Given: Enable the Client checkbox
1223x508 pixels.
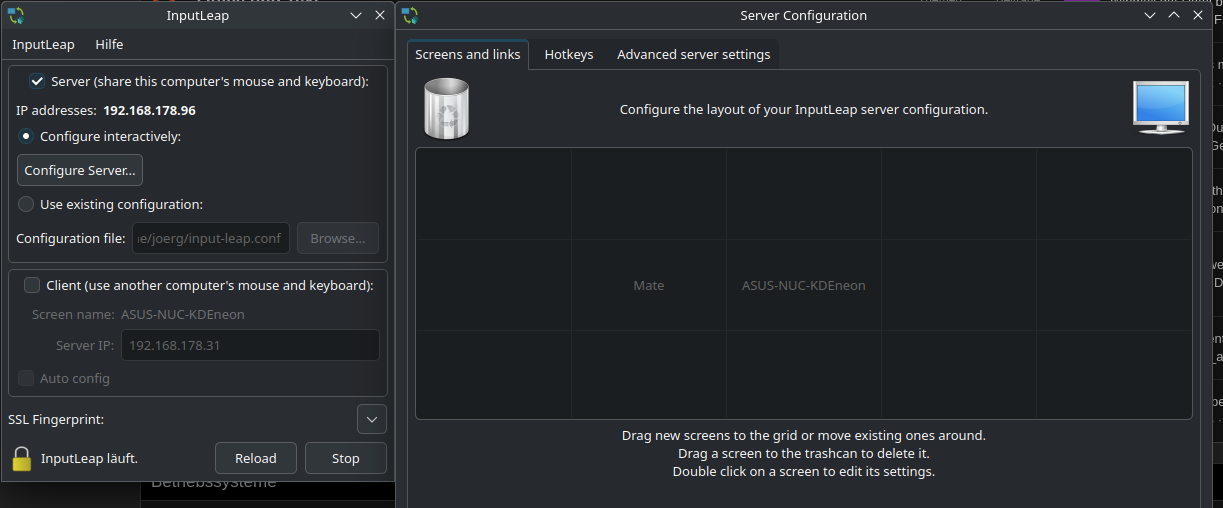Looking at the screenshot, I should pos(32,285).
